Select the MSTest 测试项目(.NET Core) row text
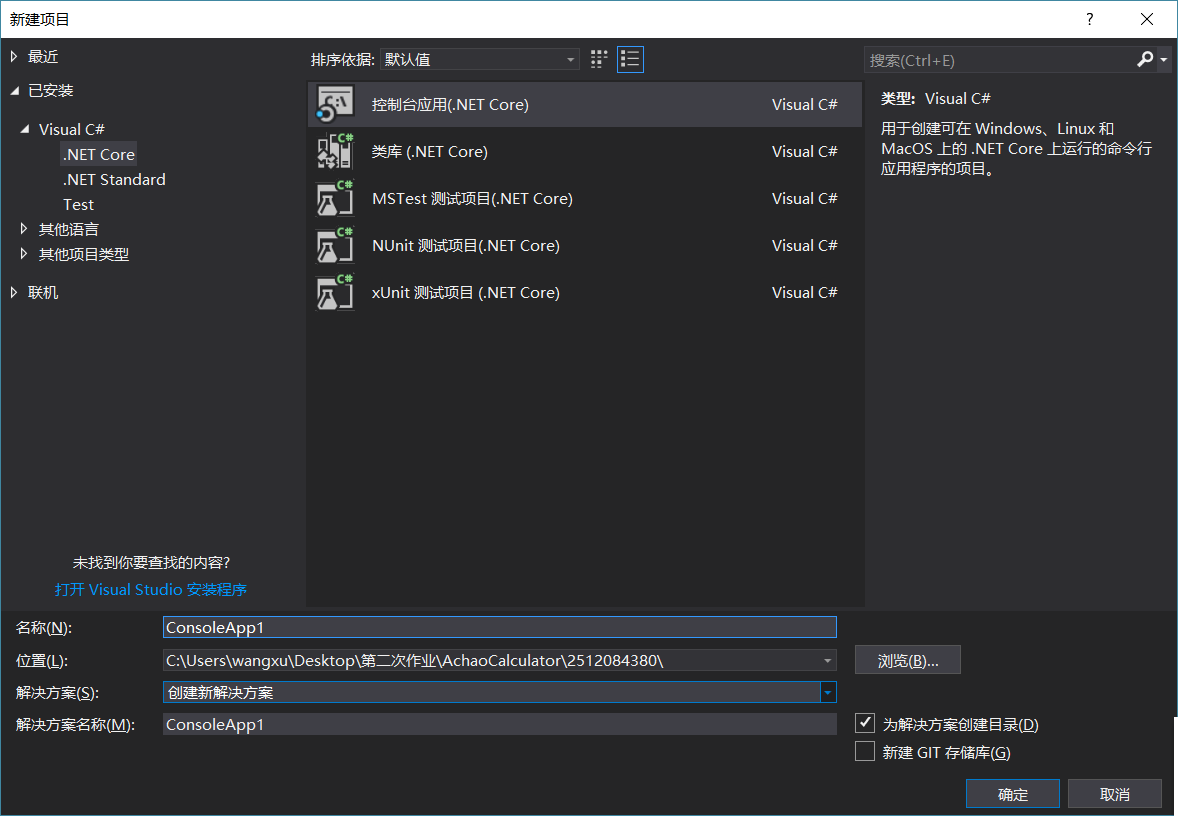Image resolution: width=1178 pixels, height=816 pixels. 473,198
